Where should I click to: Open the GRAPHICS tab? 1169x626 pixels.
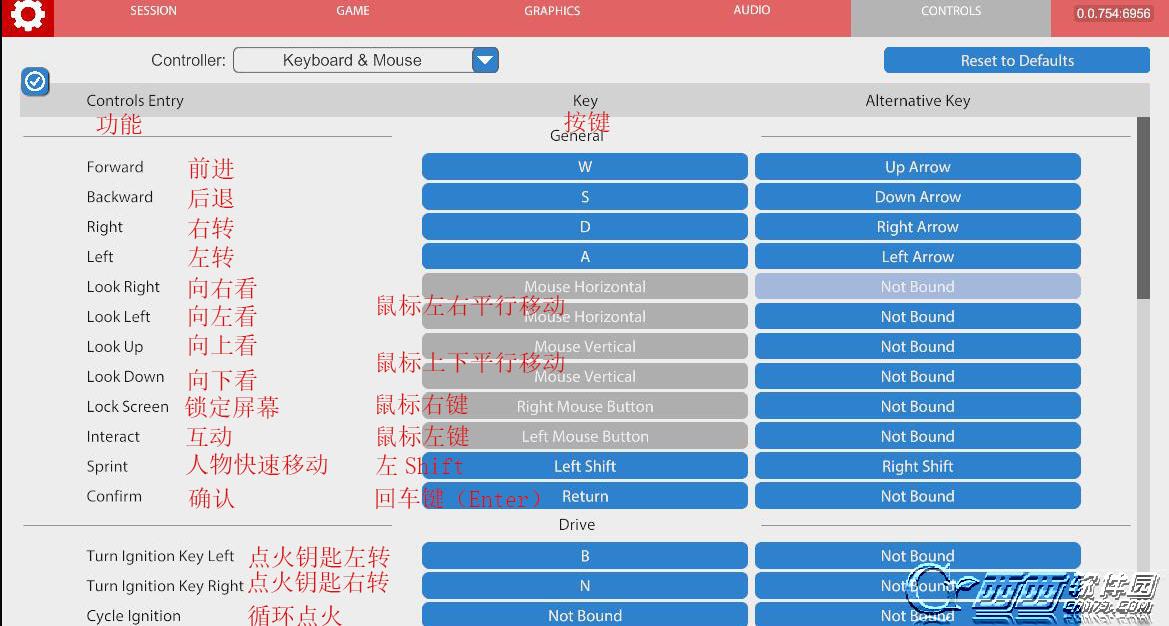coord(552,11)
